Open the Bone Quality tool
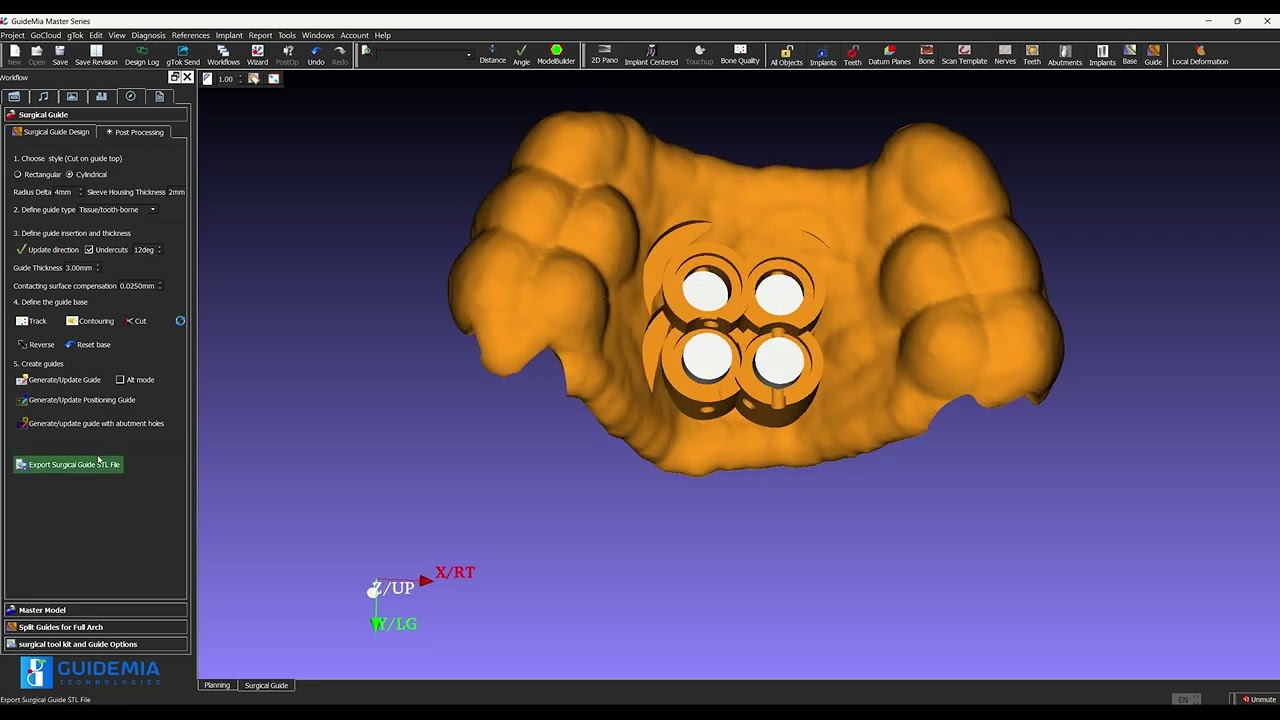Screen dimensions: 1280x720 click(740, 54)
